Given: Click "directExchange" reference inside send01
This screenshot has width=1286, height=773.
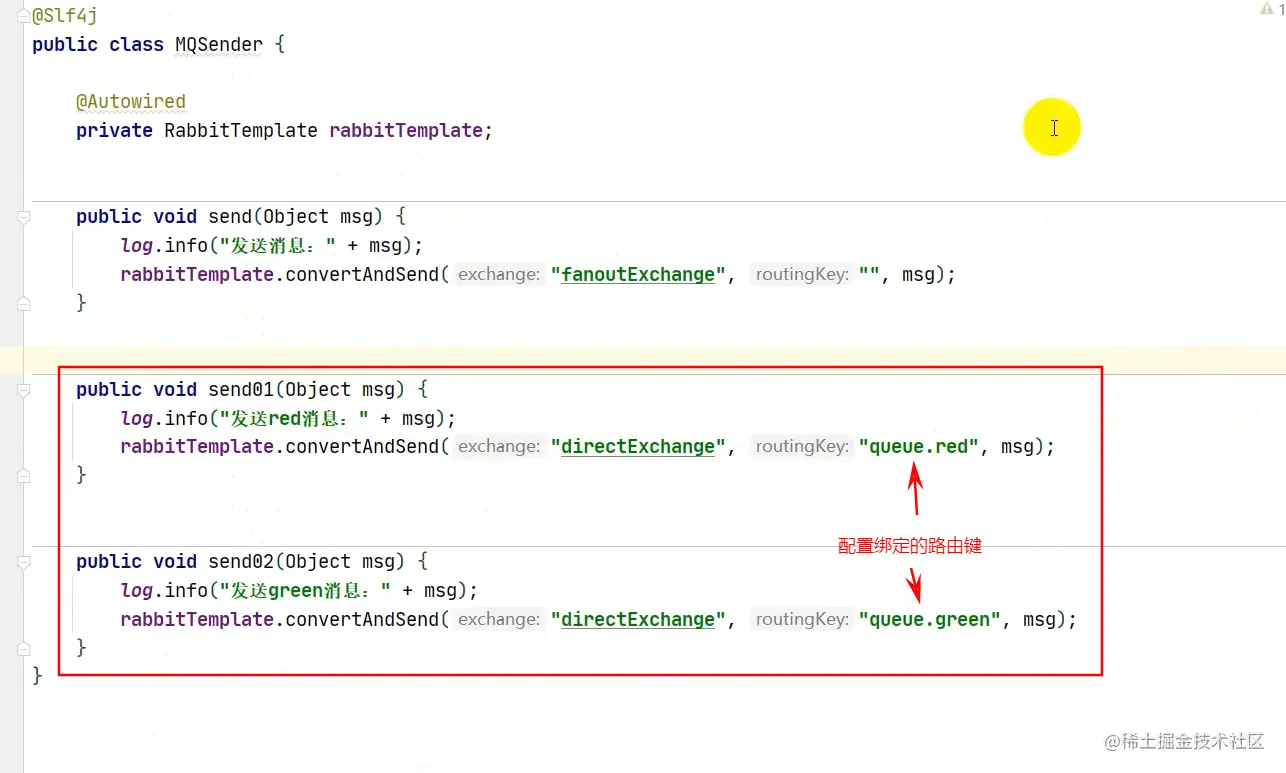Looking at the screenshot, I should click(638, 447).
